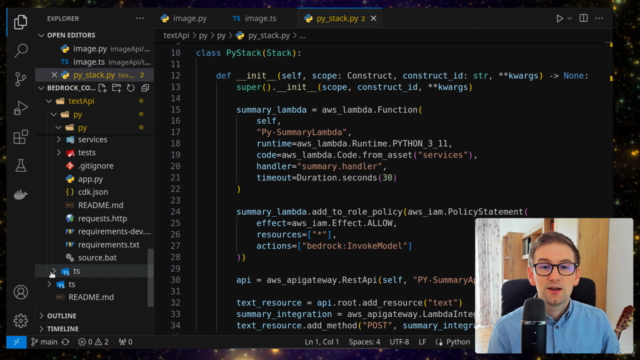Open the Explorer view in activity bar
This screenshot has height=360, width=640.
[x=20, y=22]
